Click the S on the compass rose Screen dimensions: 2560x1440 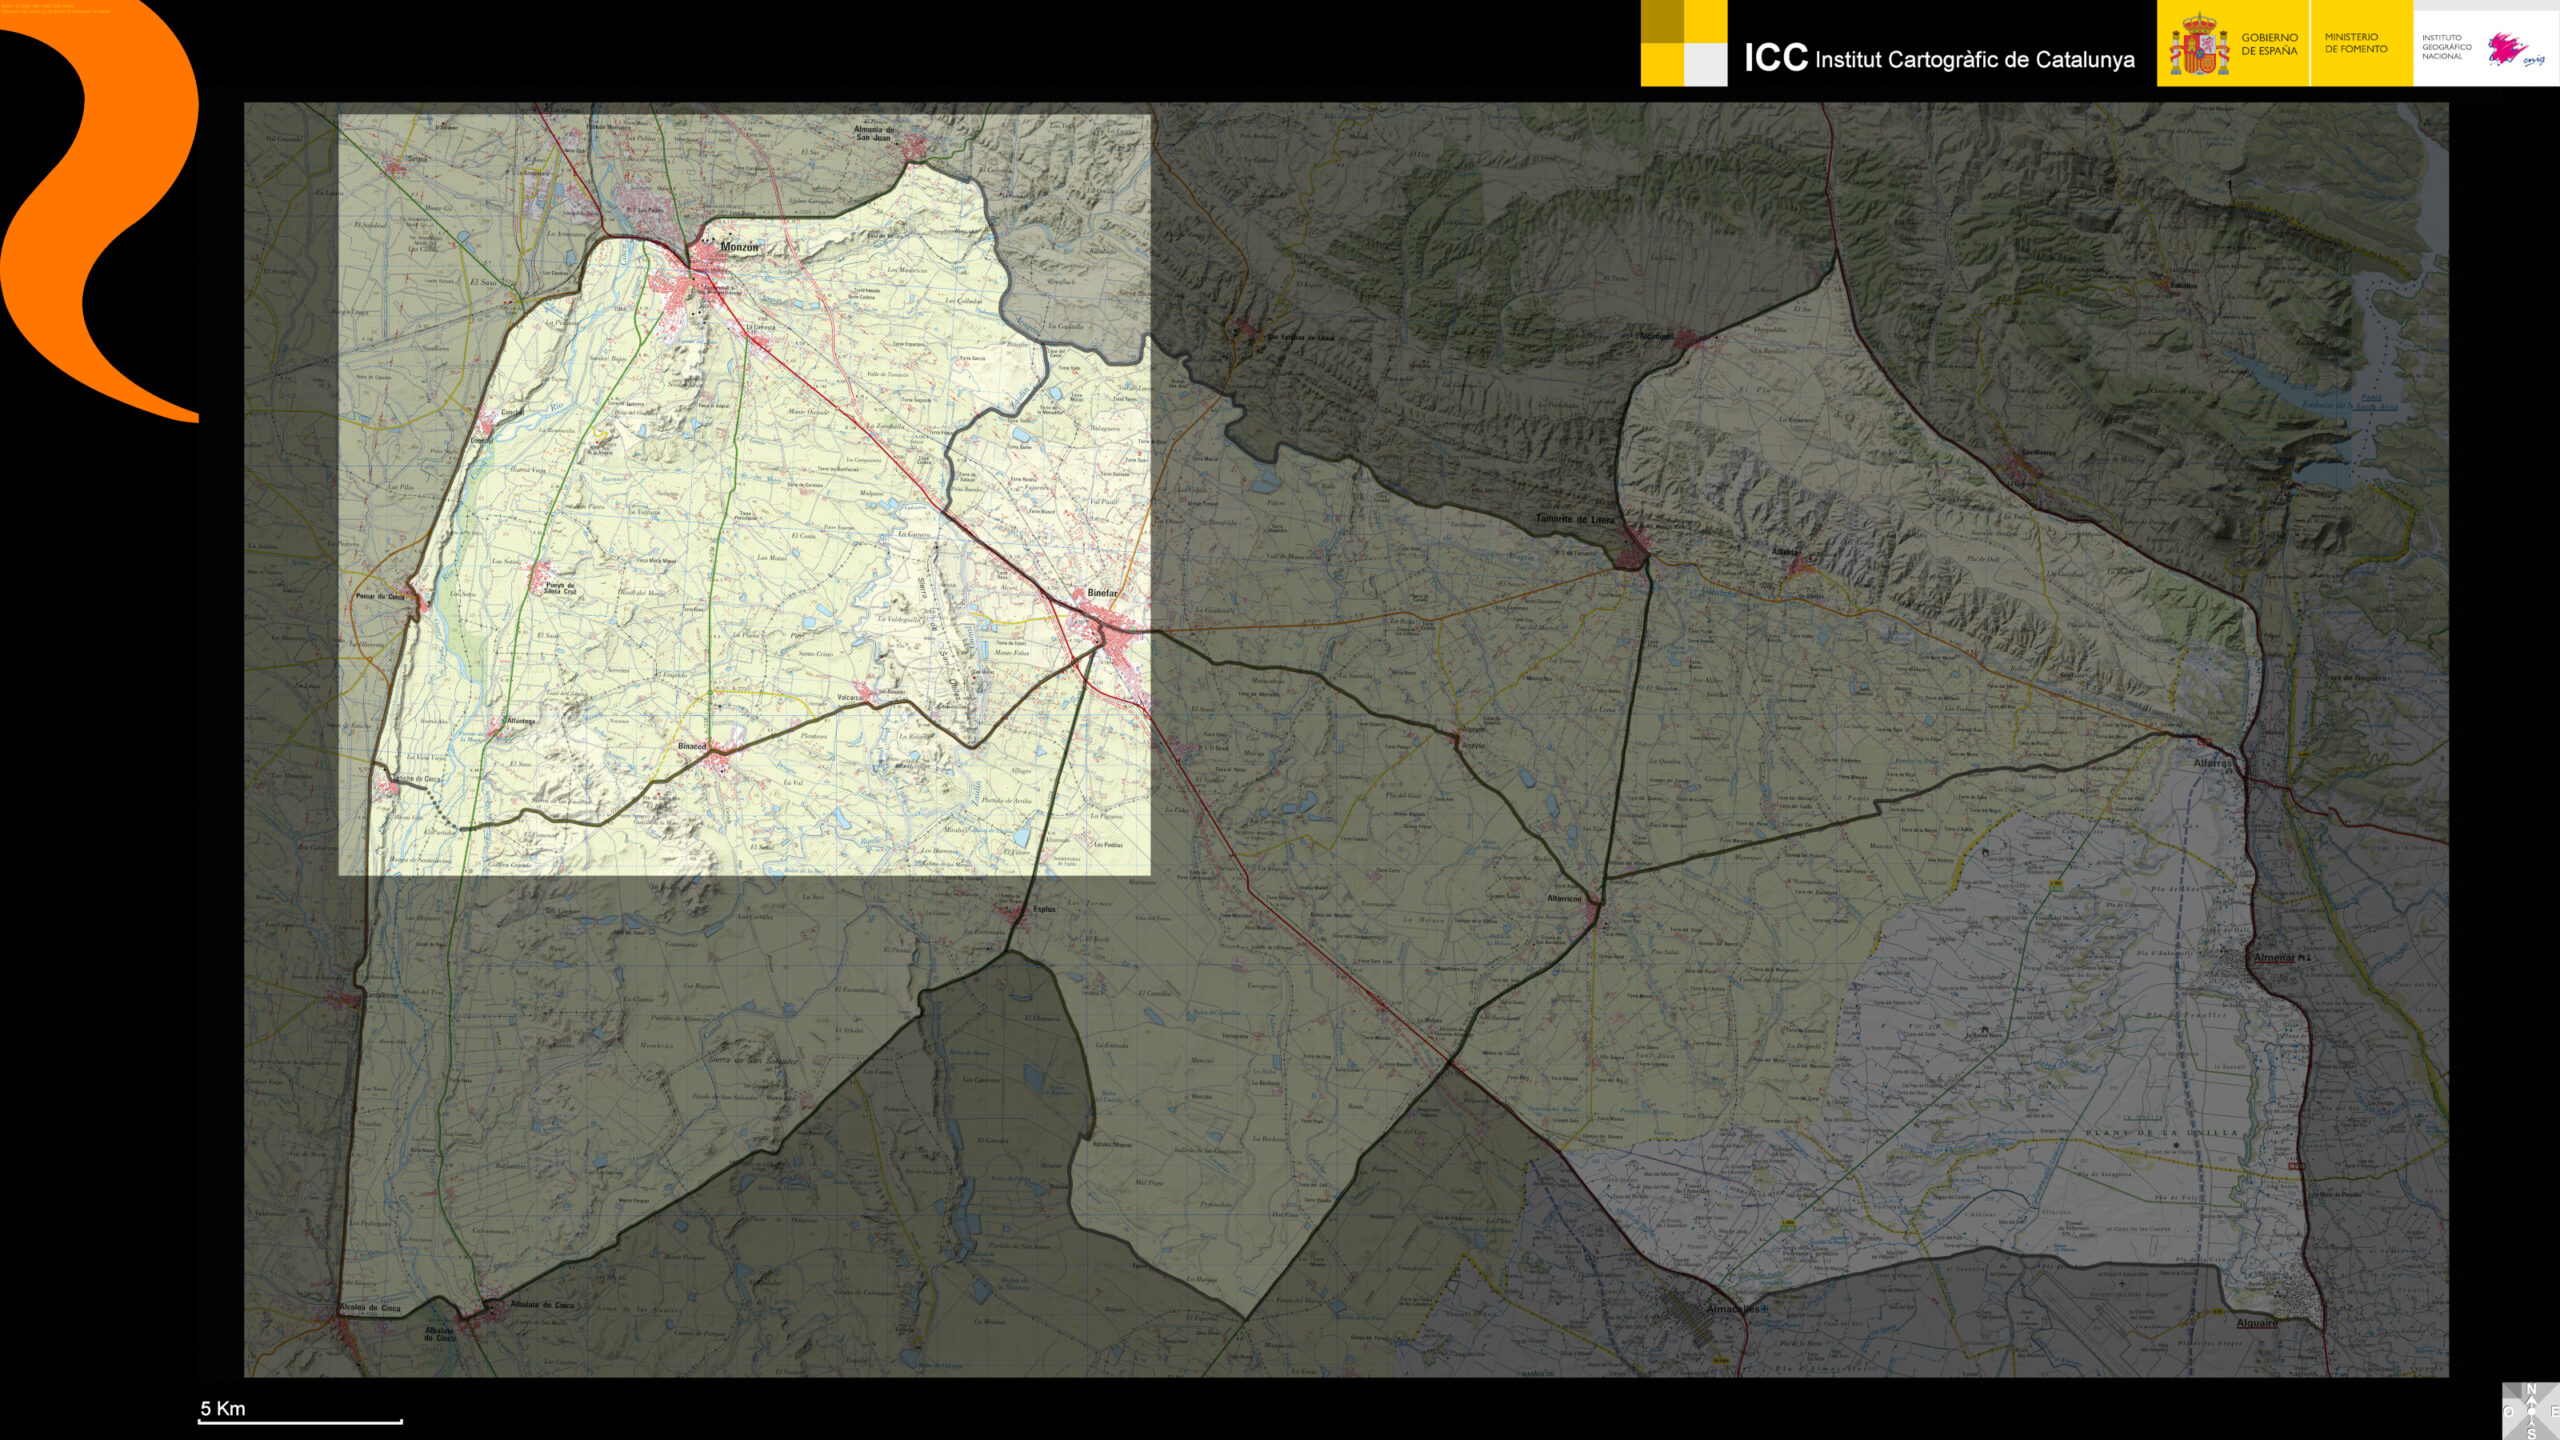coord(2531,1433)
